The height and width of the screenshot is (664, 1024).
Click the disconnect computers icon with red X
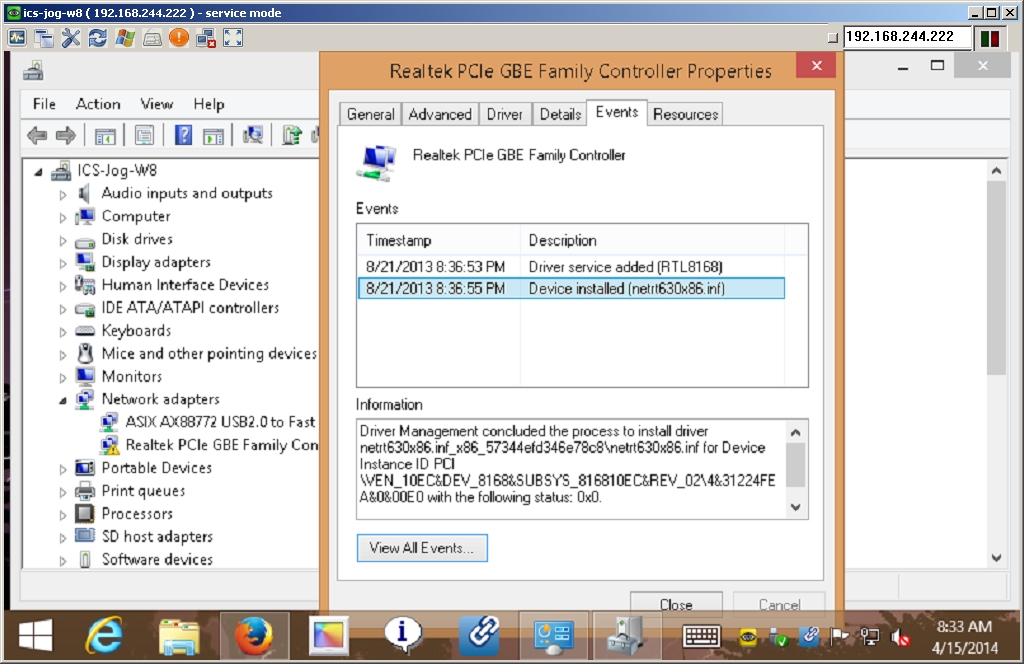pyautogui.click(x=206, y=38)
